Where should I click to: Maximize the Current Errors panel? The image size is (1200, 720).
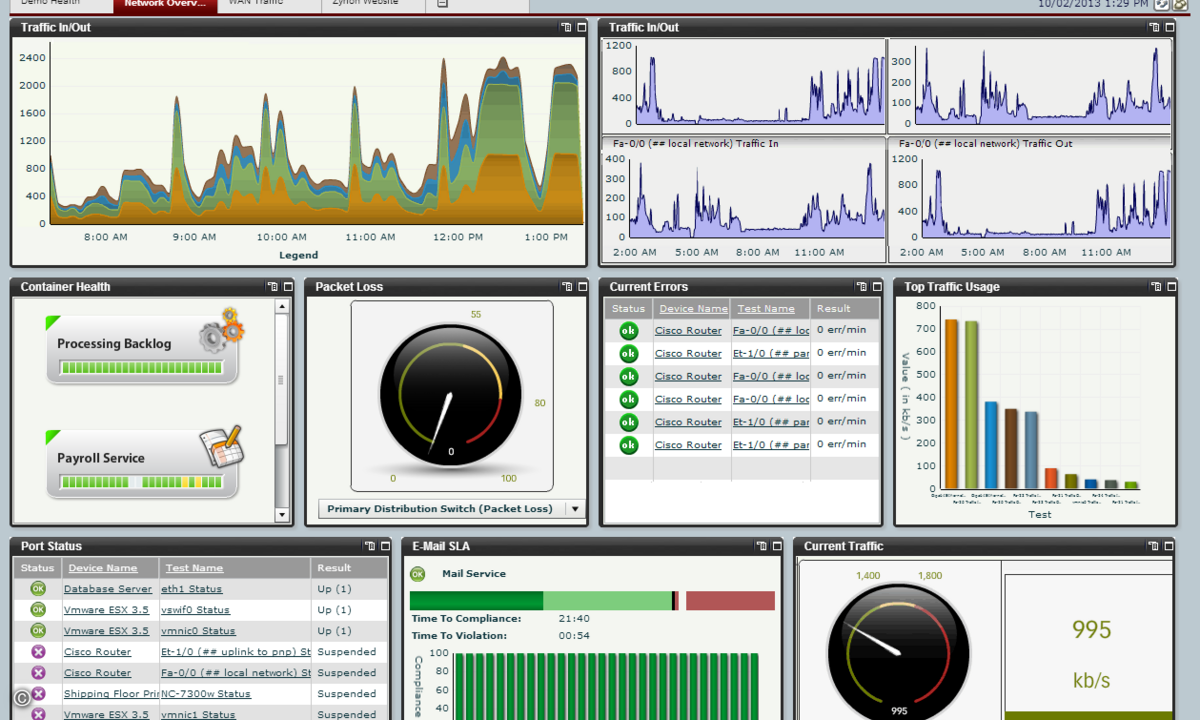[x=876, y=287]
